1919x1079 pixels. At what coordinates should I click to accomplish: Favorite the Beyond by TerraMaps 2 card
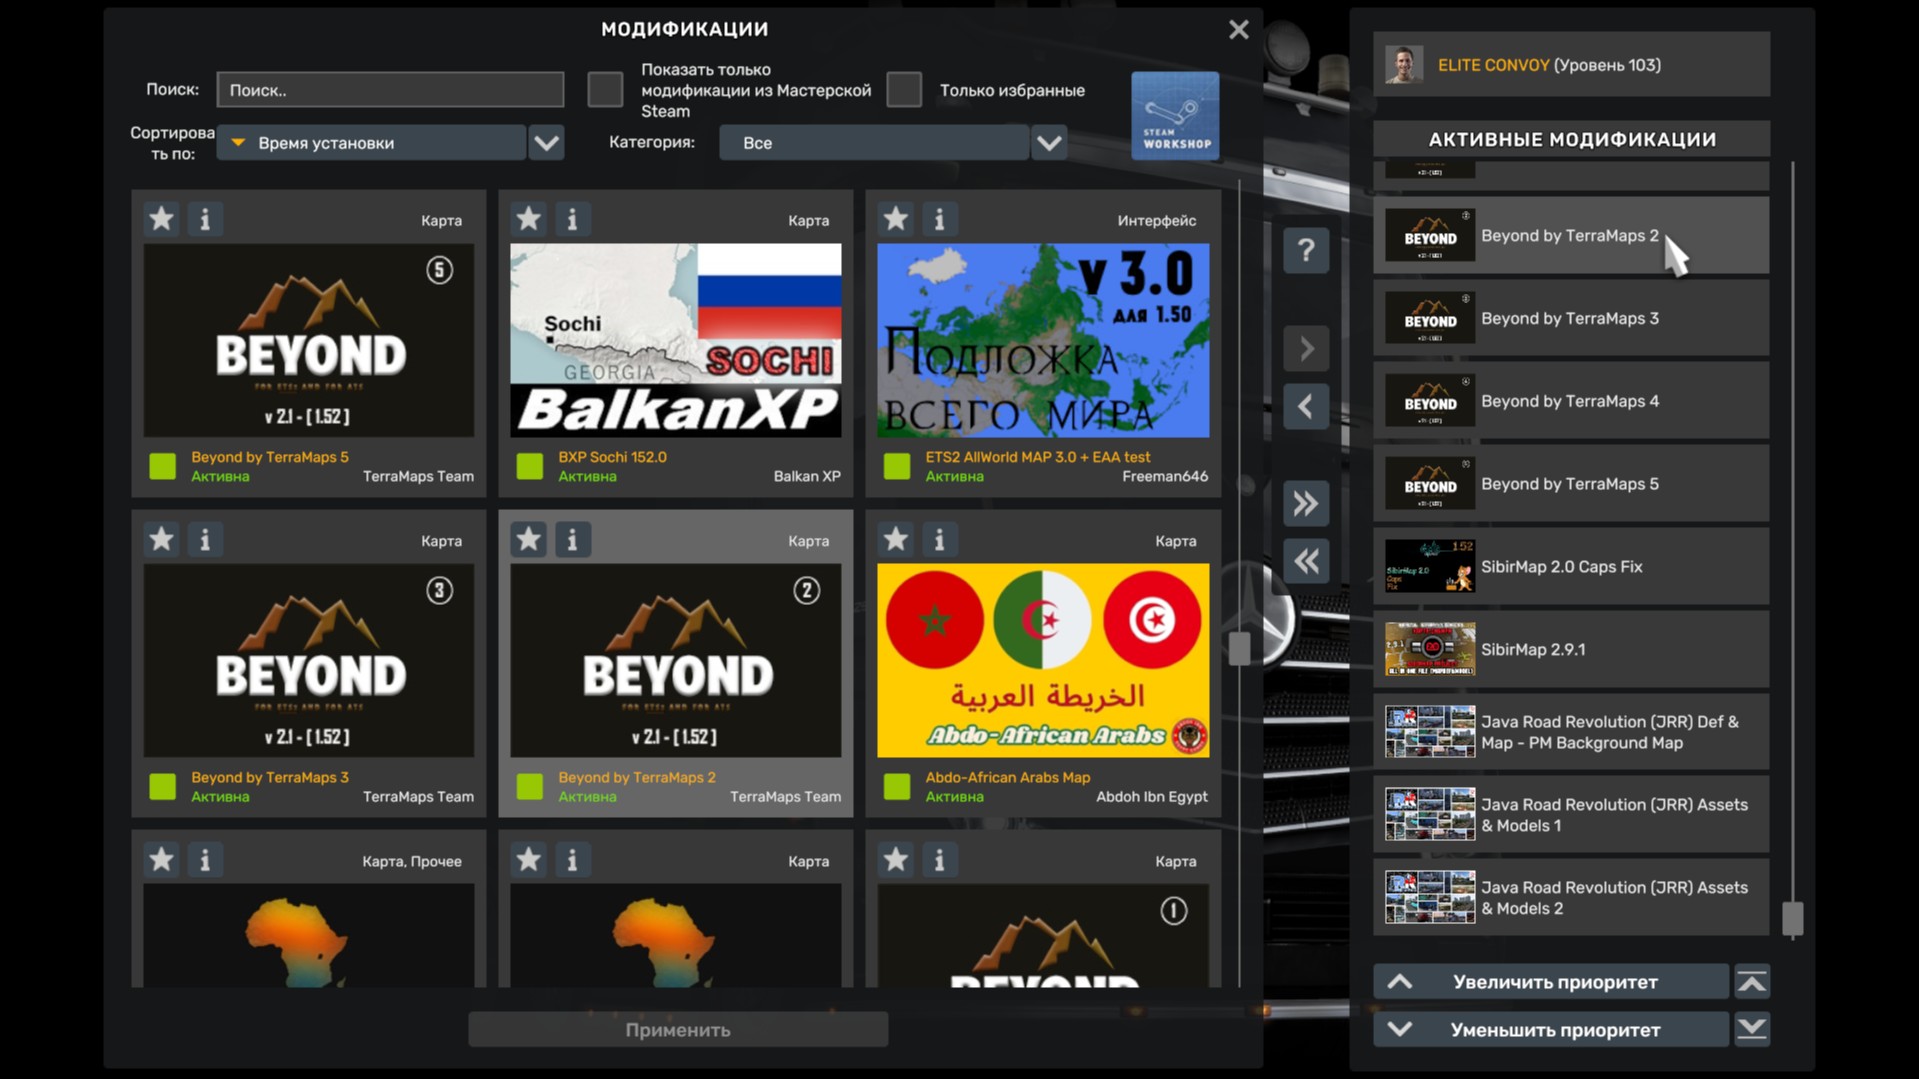(x=528, y=540)
